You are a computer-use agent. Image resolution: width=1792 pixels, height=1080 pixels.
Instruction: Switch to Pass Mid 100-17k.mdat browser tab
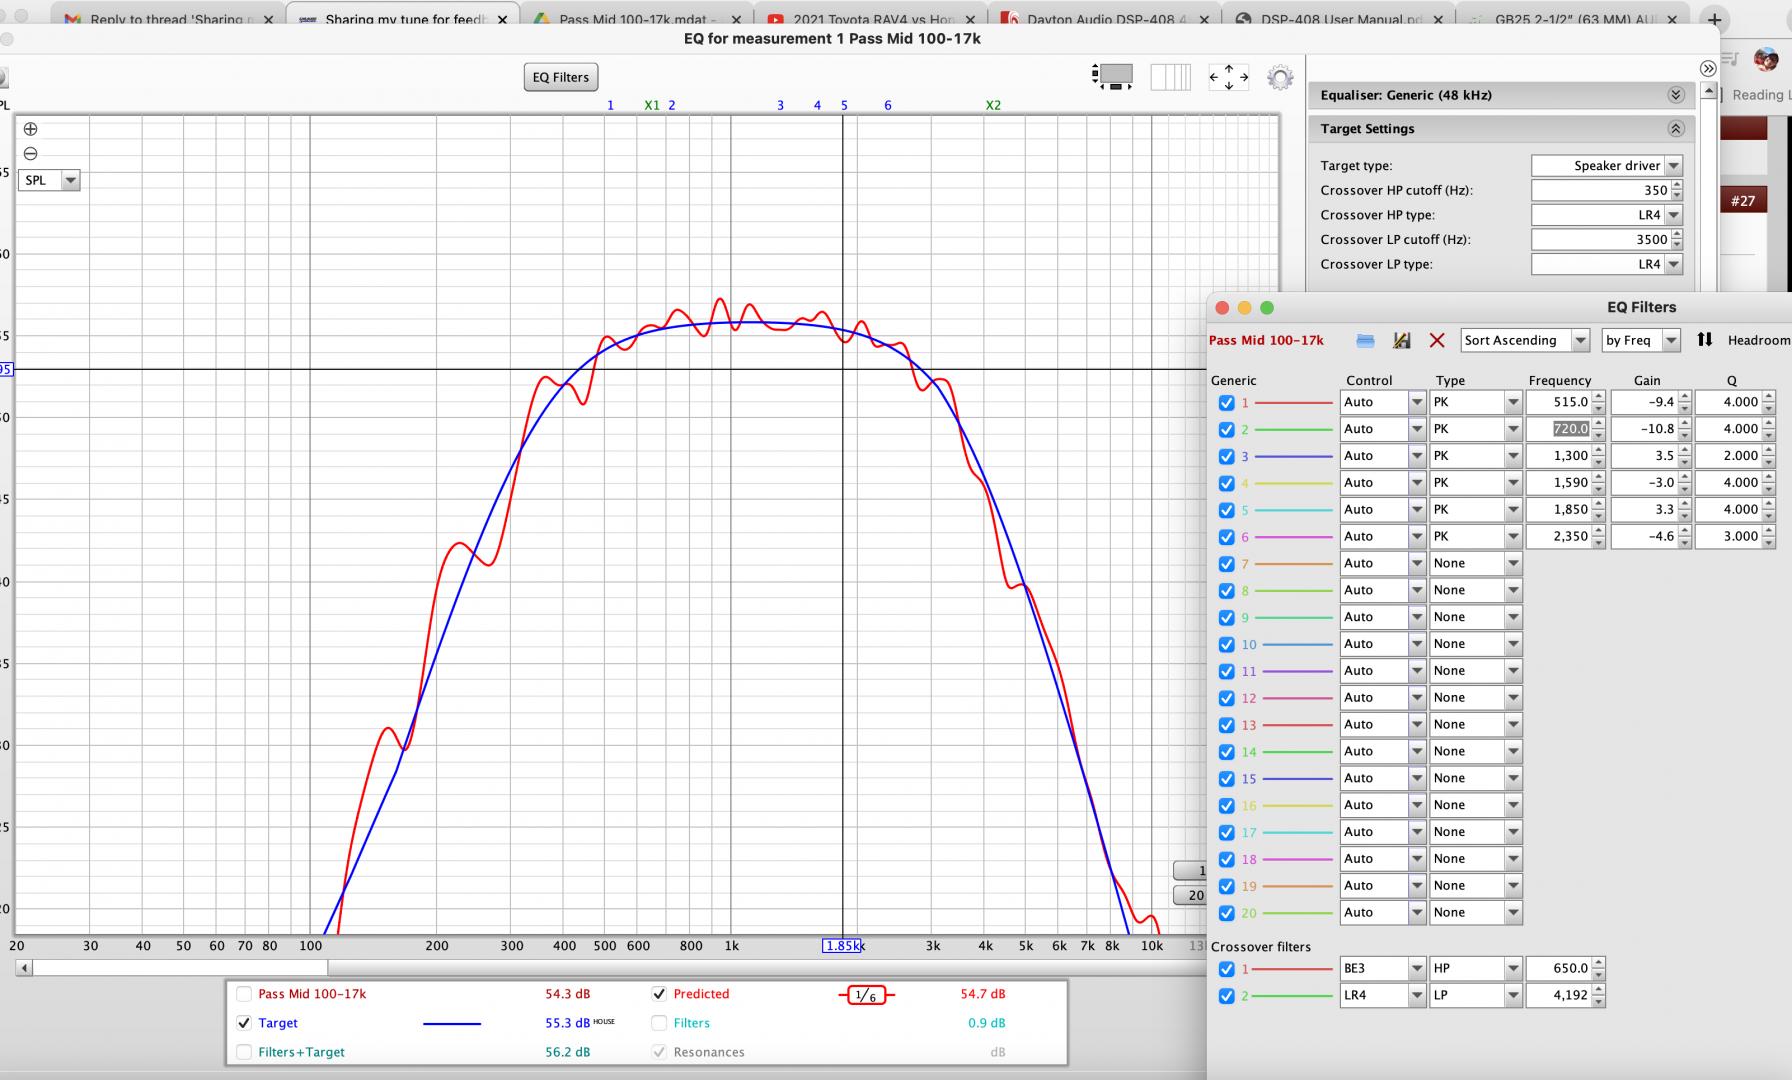click(x=636, y=19)
